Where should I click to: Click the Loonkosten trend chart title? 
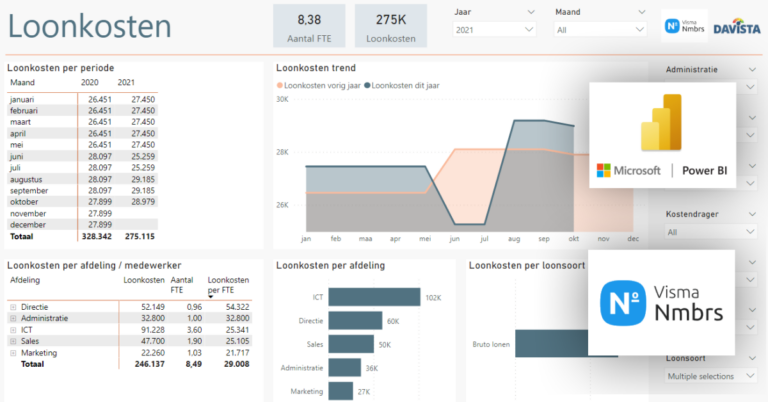tap(316, 68)
